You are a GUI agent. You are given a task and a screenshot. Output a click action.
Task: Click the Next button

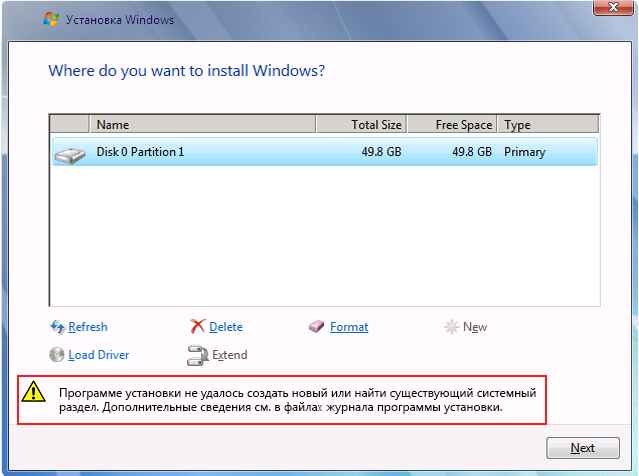coord(583,448)
